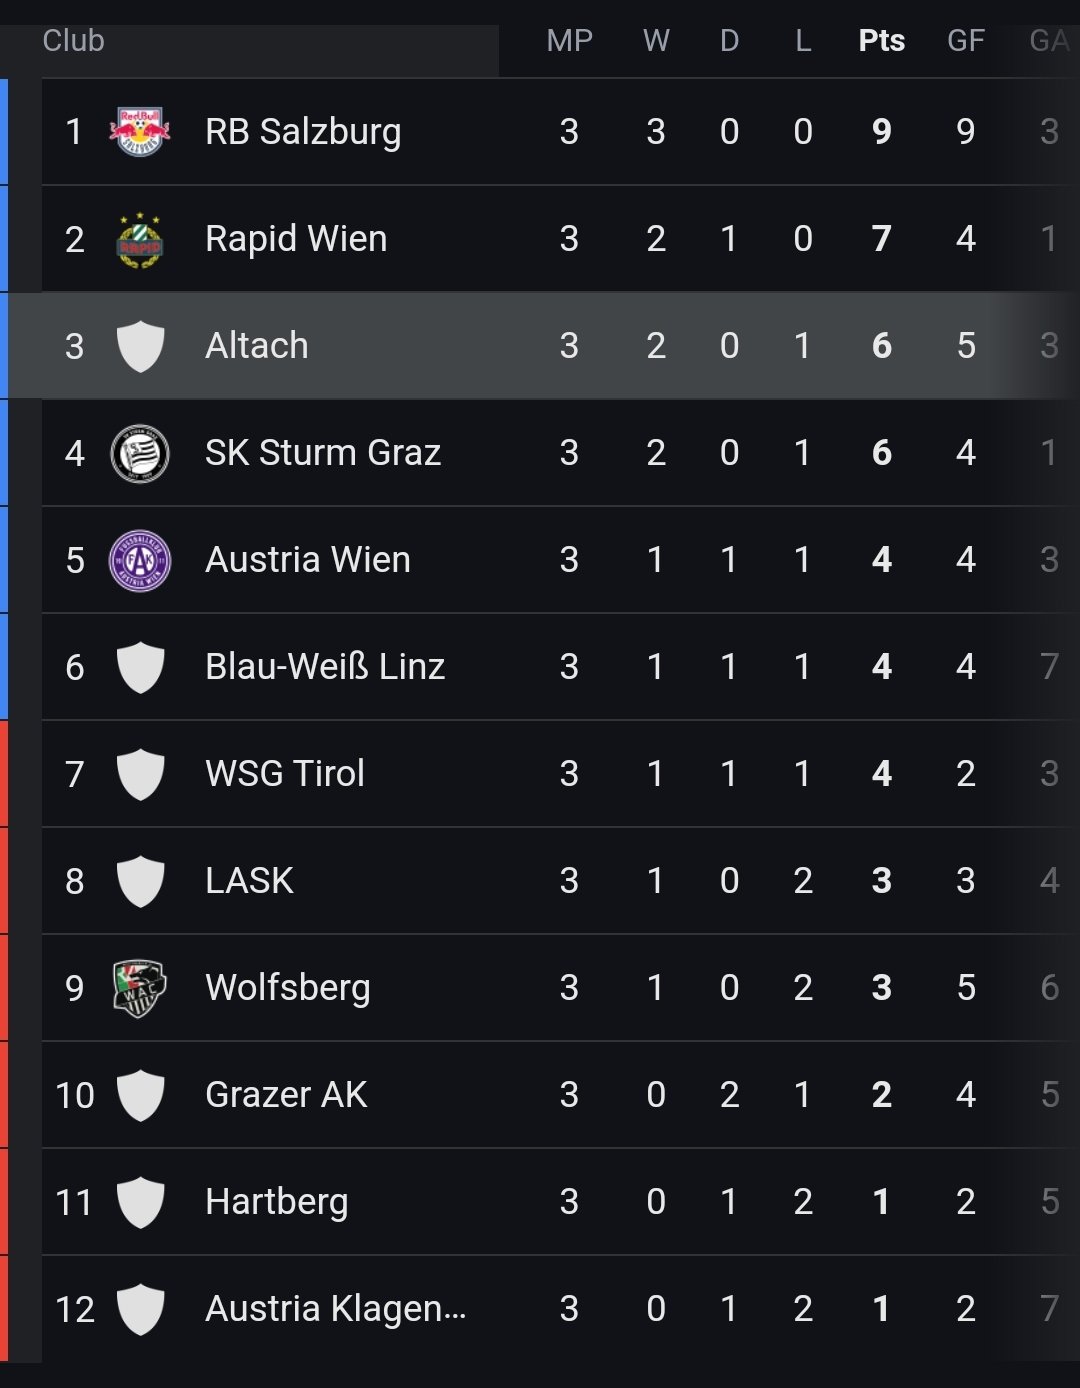The height and width of the screenshot is (1388, 1080).
Task: Select the Rapid Wien team name
Action: [x=296, y=239]
